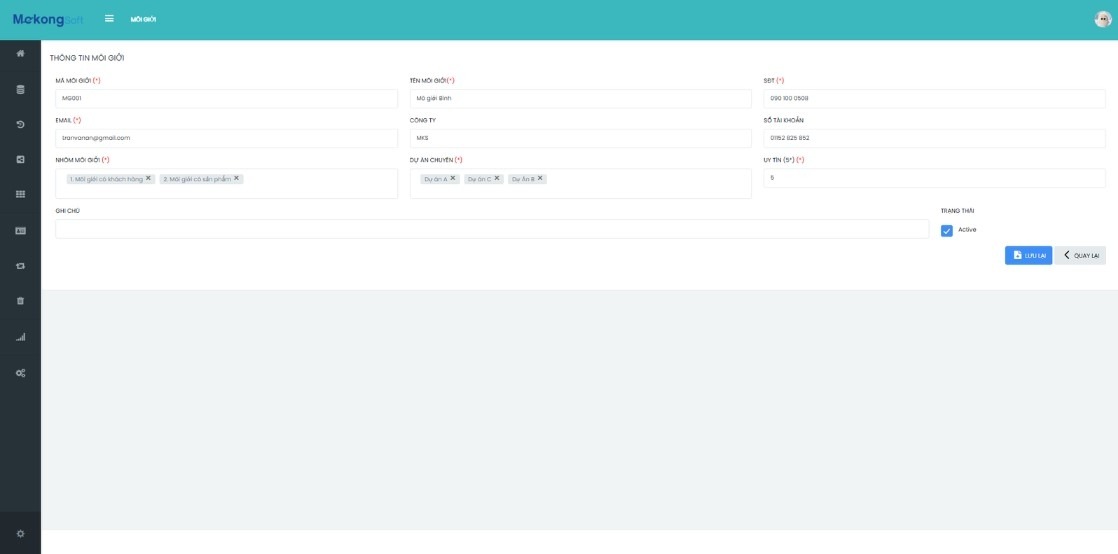
Task: Click the database stack sidebar icon
Action: [x=20, y=89]
